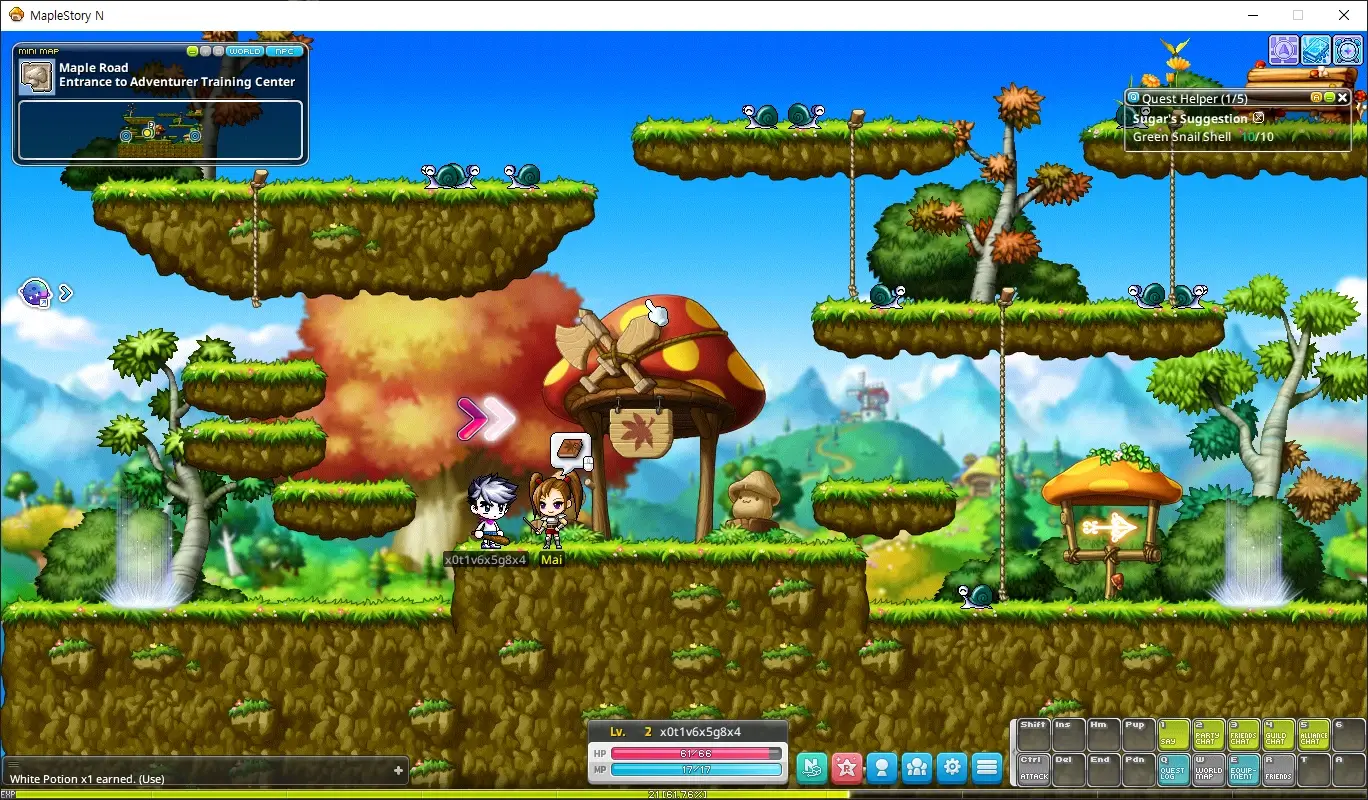Click the character level and name plate

[x=687, y=732]
